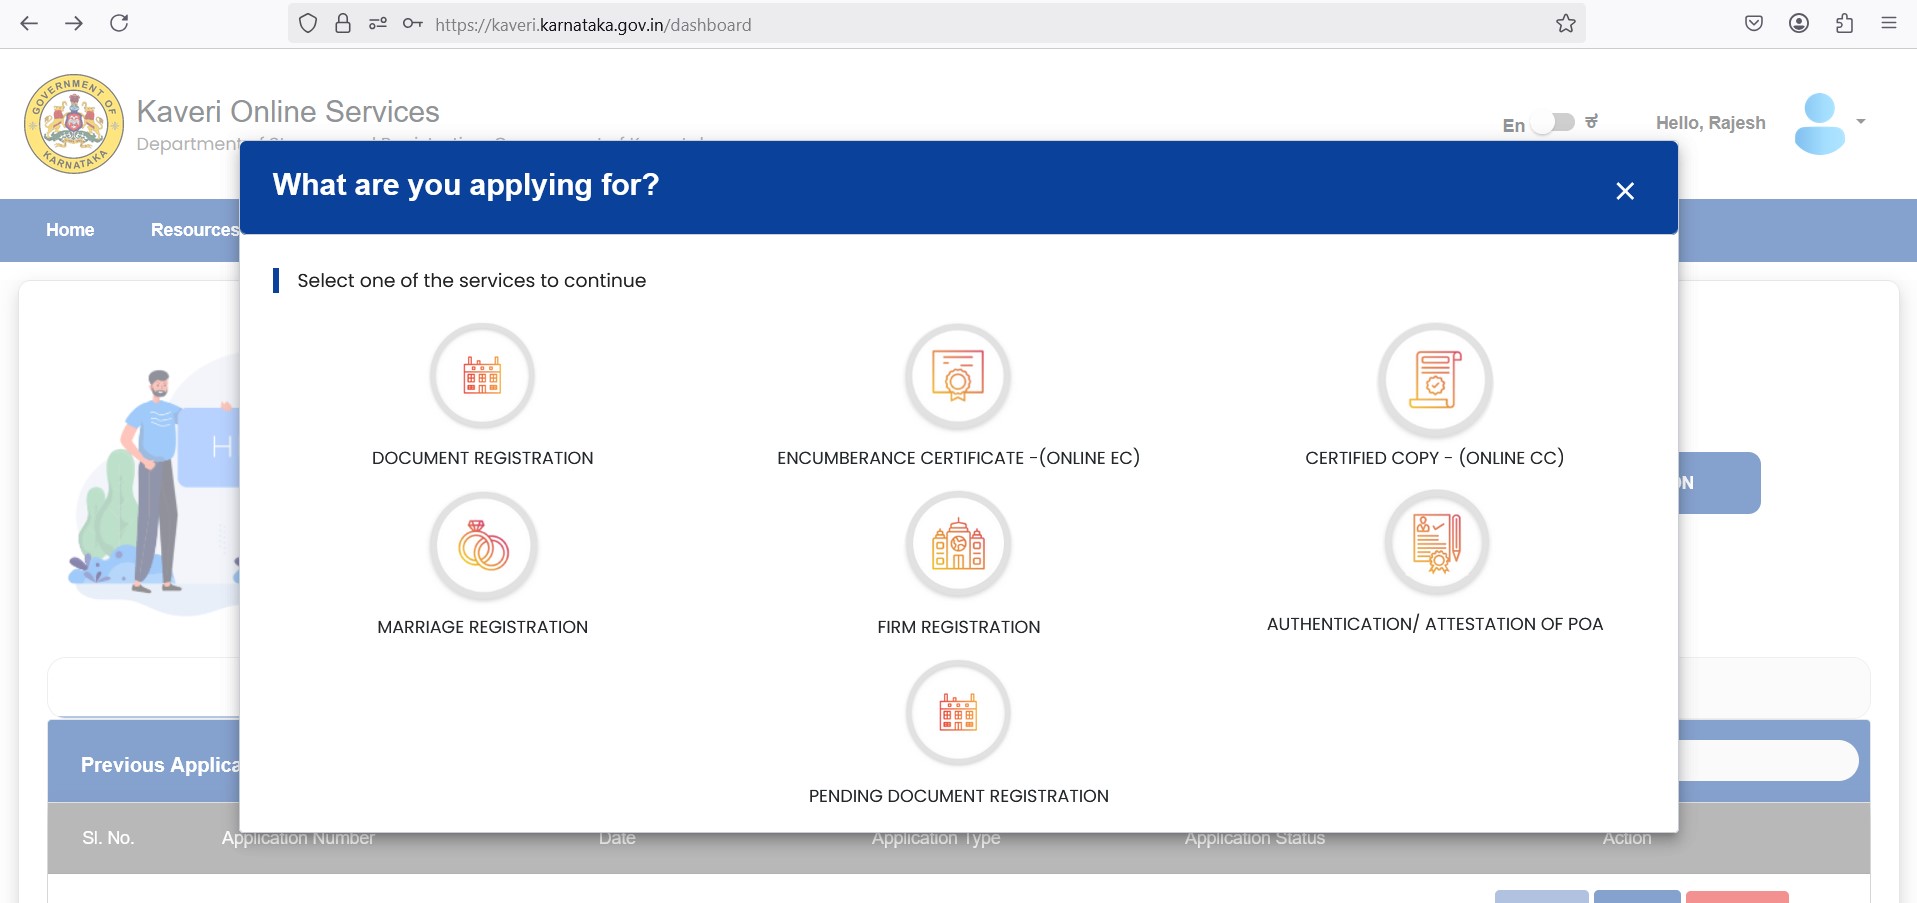The image size is (1917, 903).
Task: Click the 'Firm Registration' label
Action: click(959, 627)
